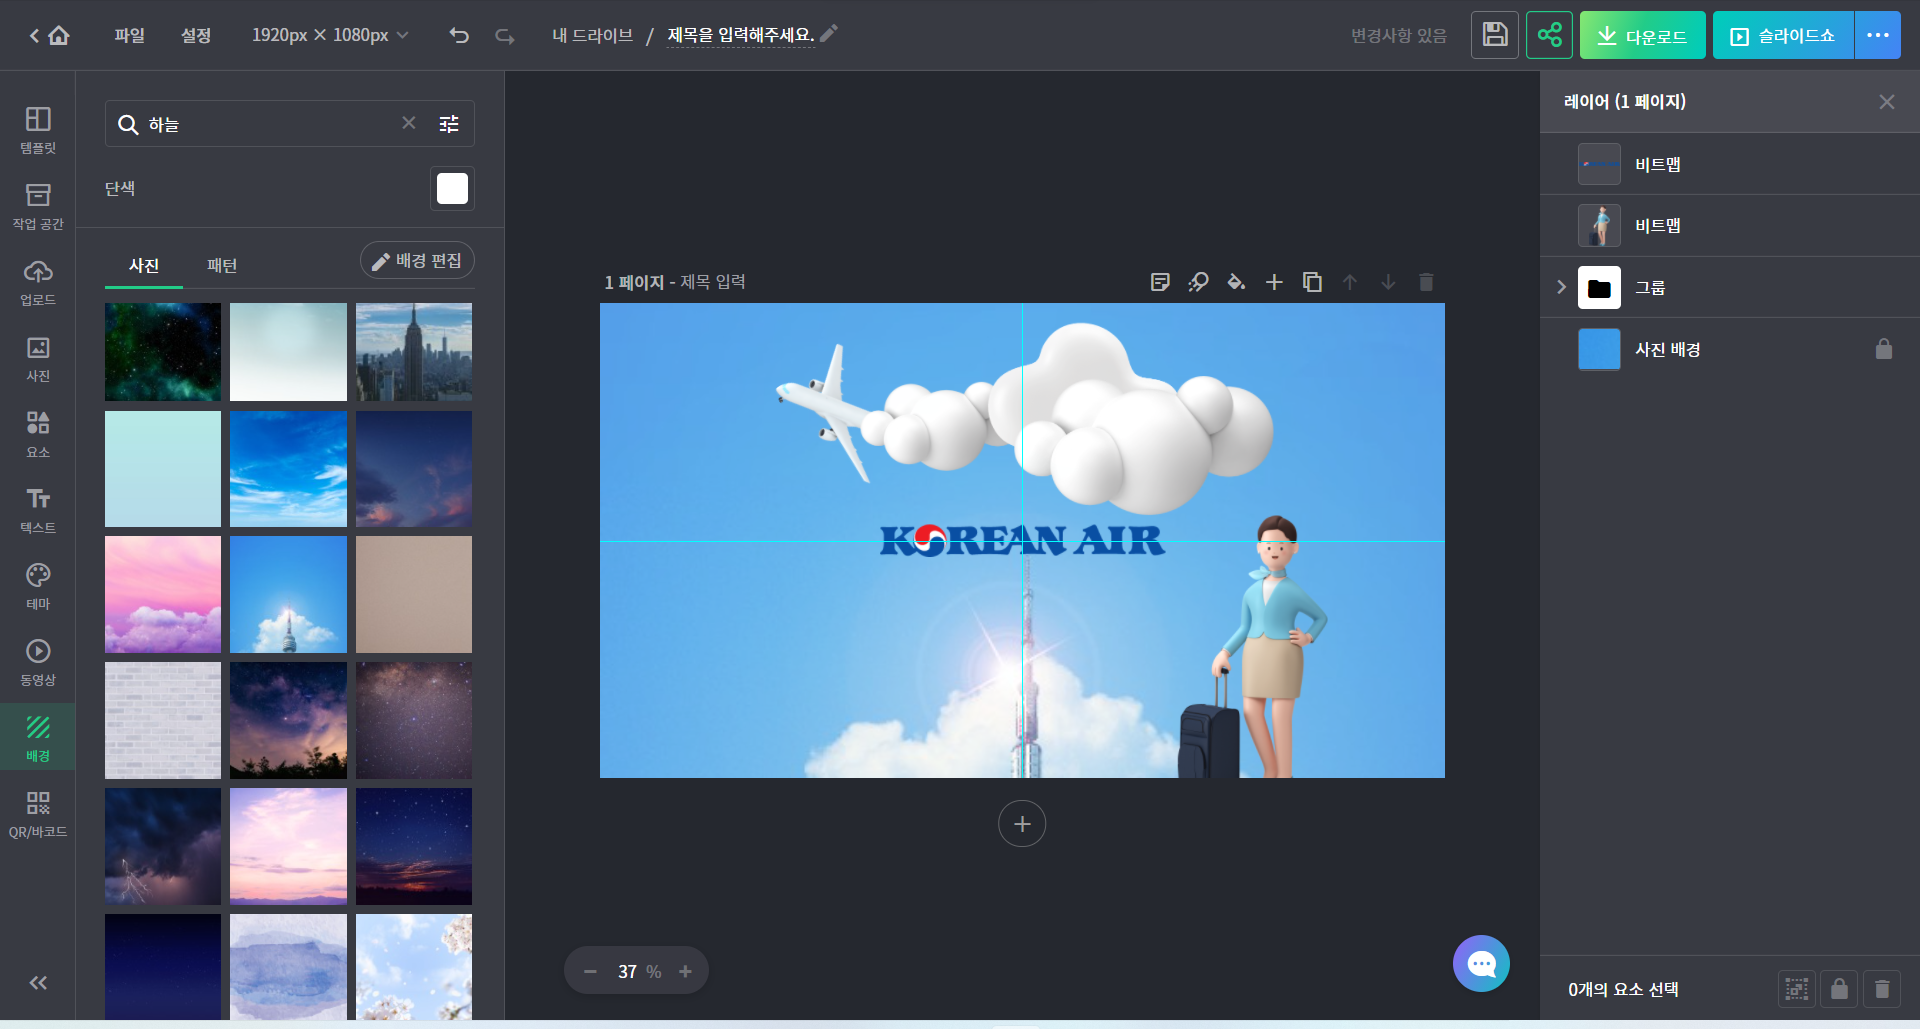Close the 레이어 panel
Image resolution: width=1920 pixels, height=1029 pixels.
[x=1887, y=102]
